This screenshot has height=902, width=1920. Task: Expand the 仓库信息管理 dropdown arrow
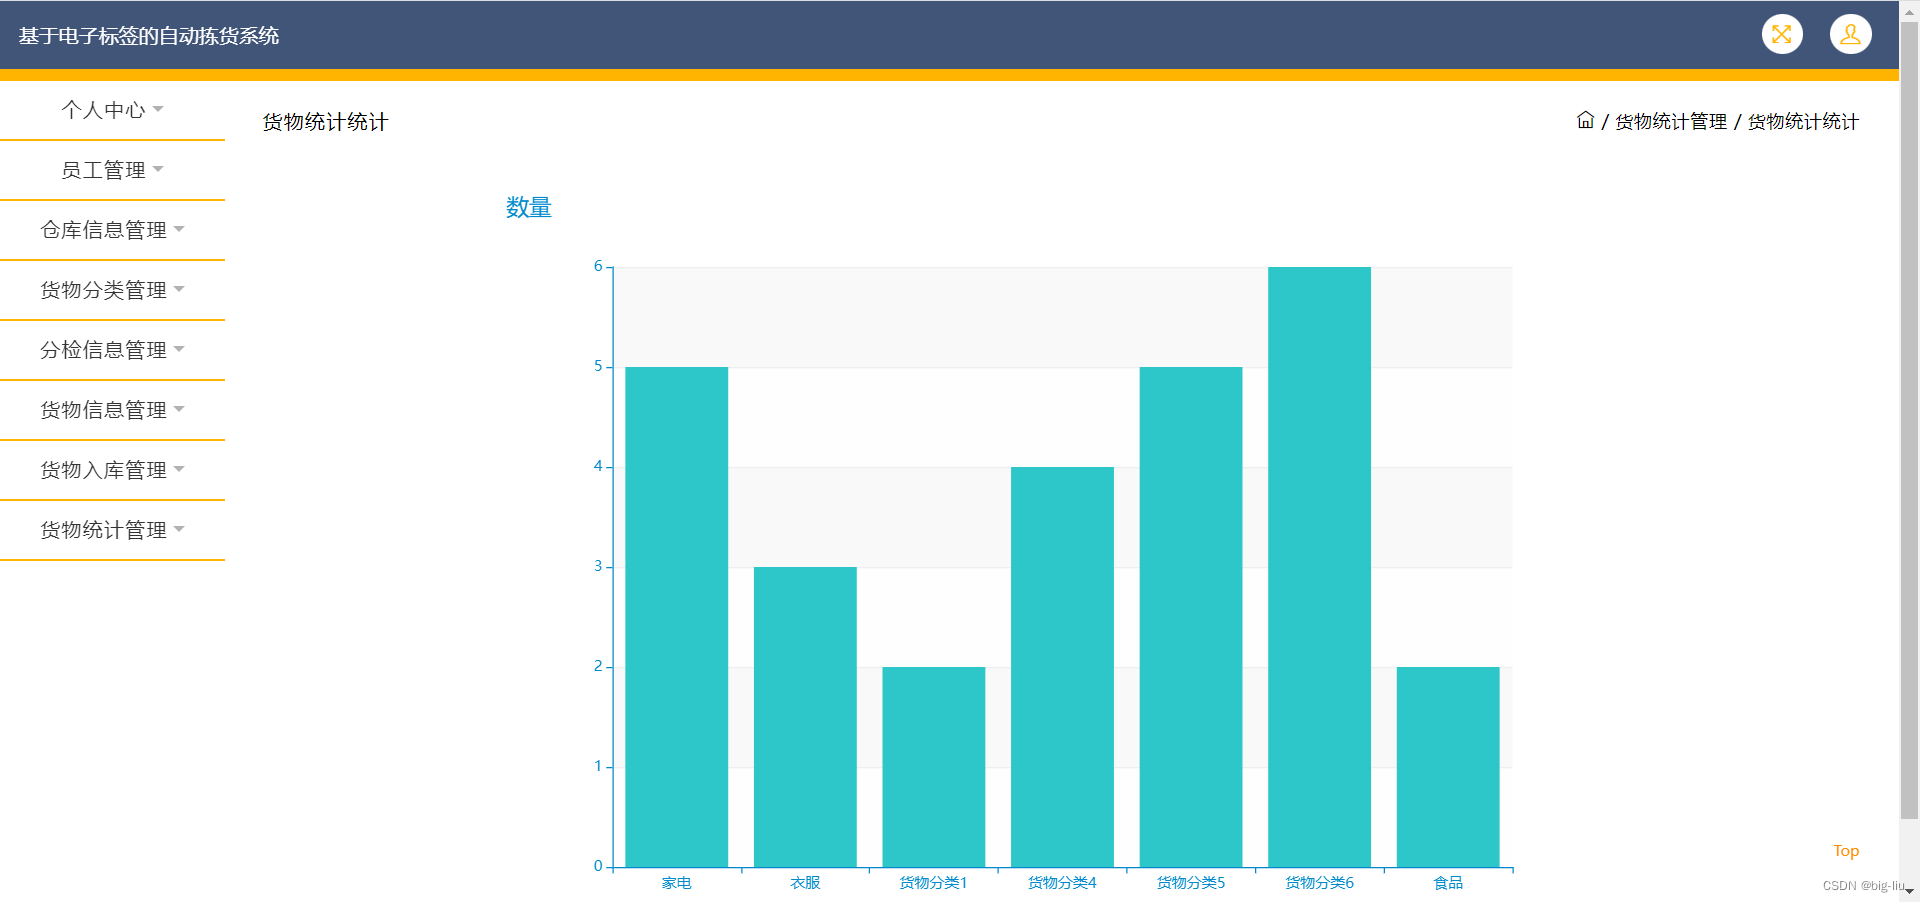(179, 229)
